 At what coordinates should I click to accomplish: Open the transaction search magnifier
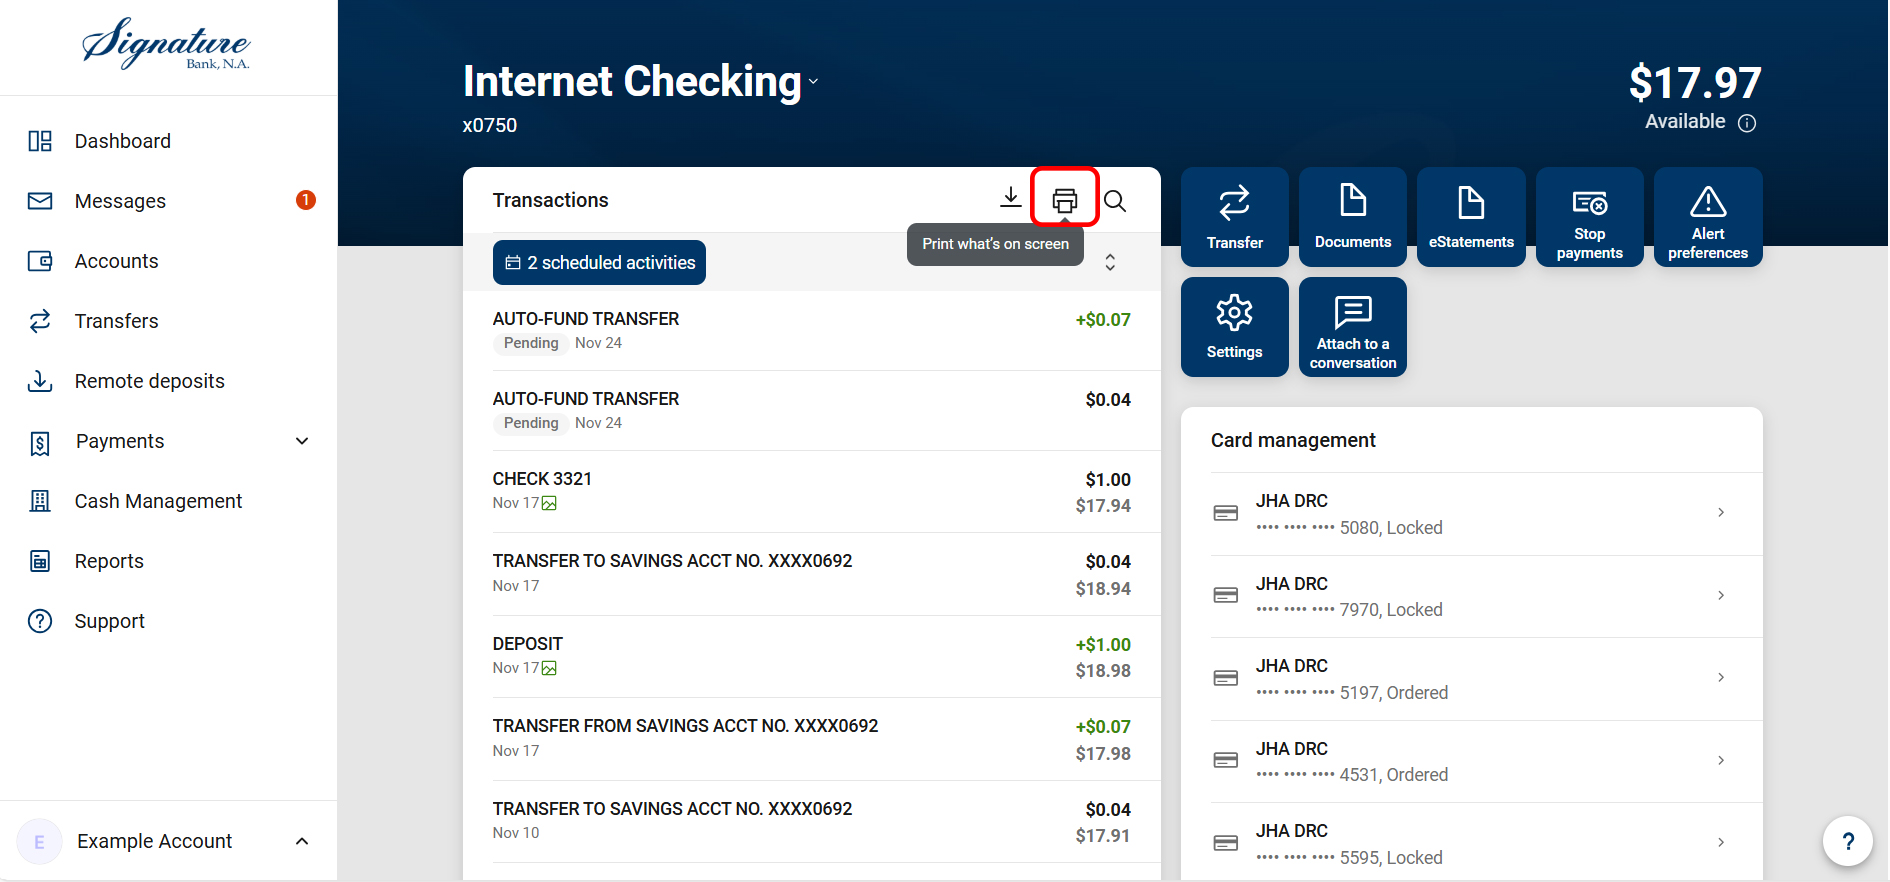tap(1115, 201)
